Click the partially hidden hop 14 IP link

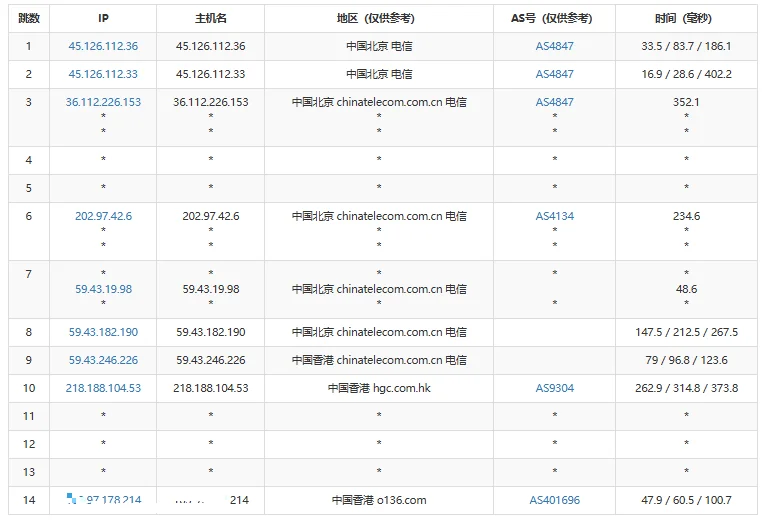click(104, 499)
